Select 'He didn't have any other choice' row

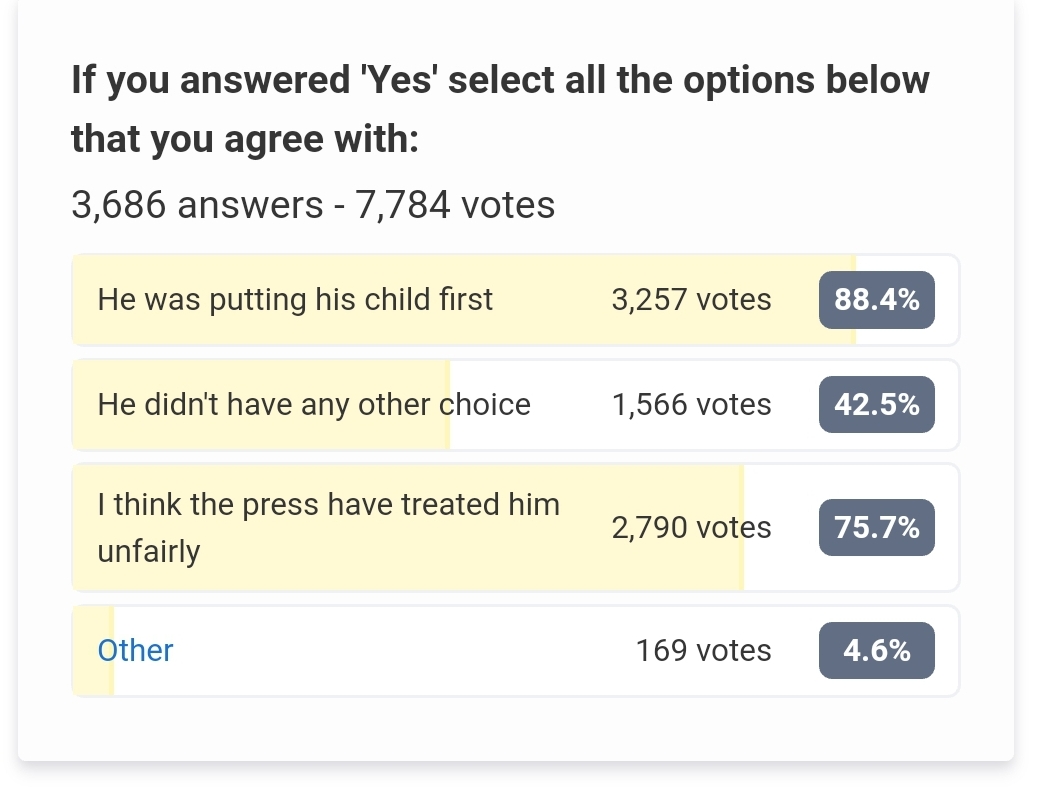(x=515, y=404)
